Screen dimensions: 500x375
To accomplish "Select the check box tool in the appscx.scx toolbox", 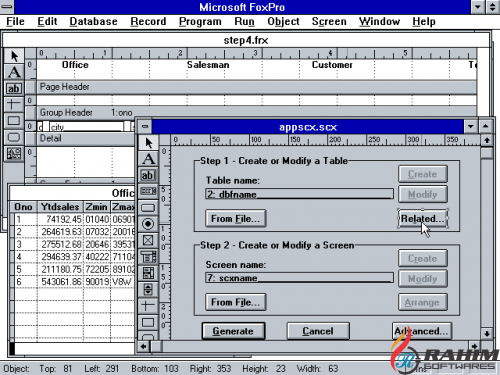I will 148,240.
